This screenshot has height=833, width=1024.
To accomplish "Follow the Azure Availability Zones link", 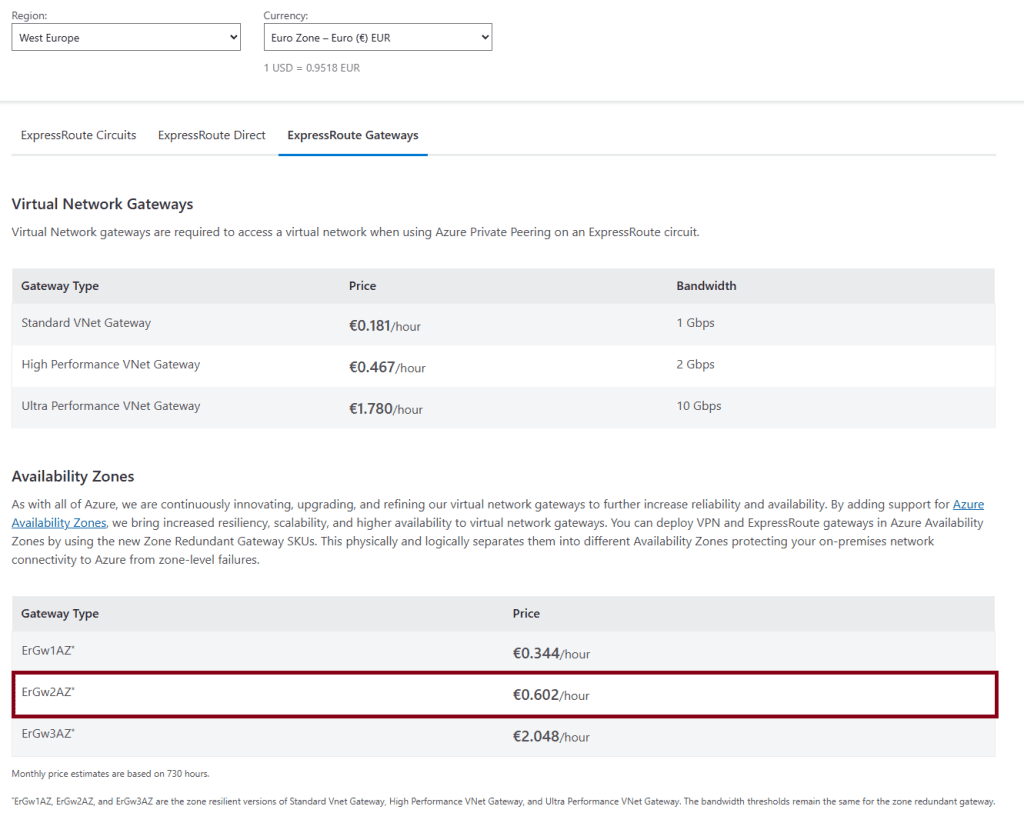I will pos(967,505).
